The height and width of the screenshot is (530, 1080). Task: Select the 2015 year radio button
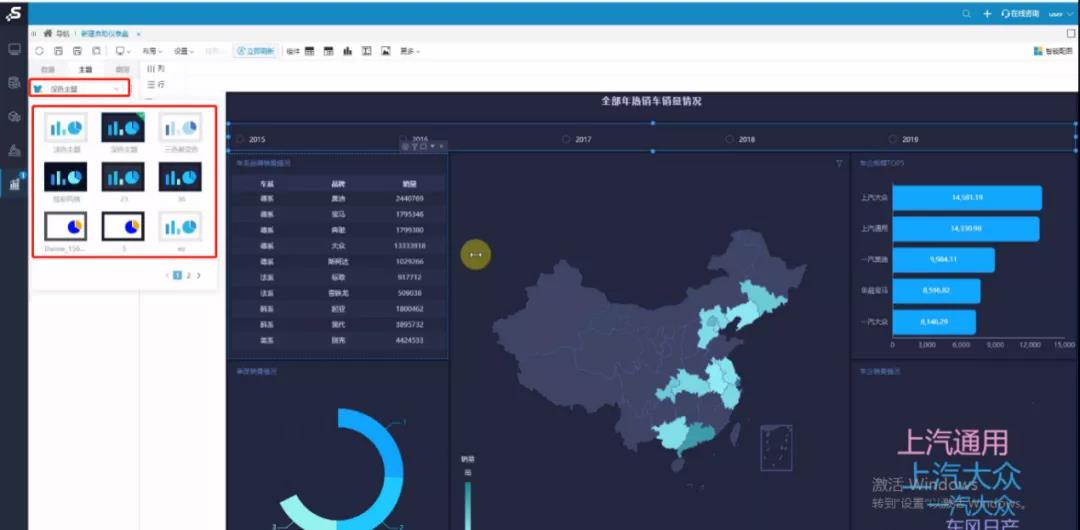click(240, 139)
